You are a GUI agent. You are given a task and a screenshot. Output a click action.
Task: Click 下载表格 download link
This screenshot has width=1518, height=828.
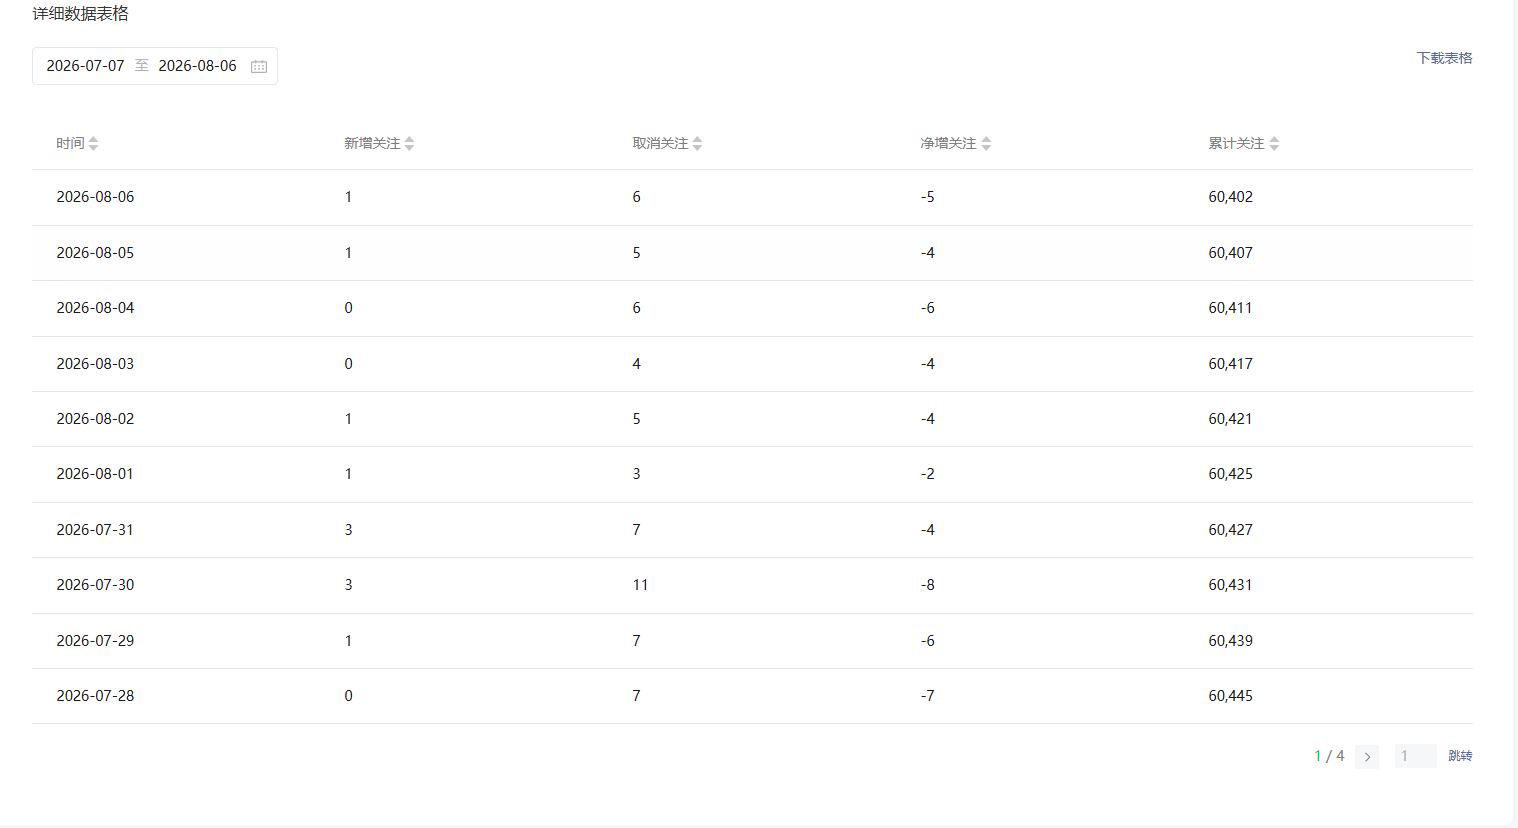click(1444, 58)
